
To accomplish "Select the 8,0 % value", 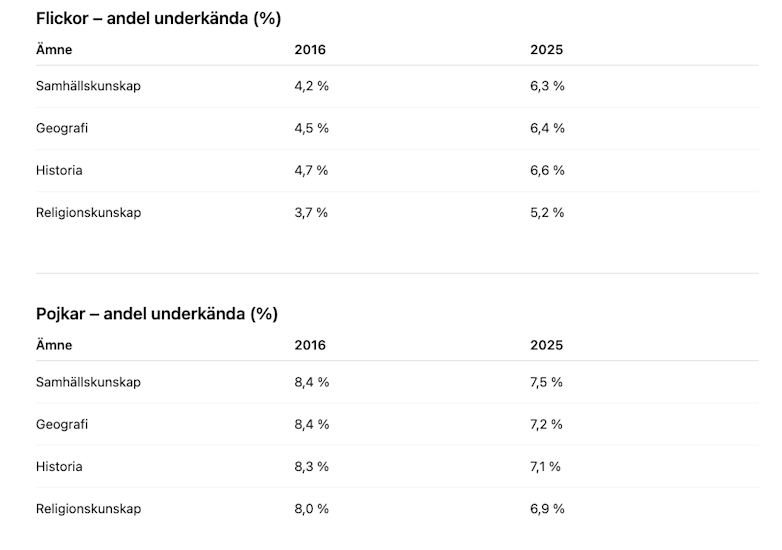I will click(311, 508).
